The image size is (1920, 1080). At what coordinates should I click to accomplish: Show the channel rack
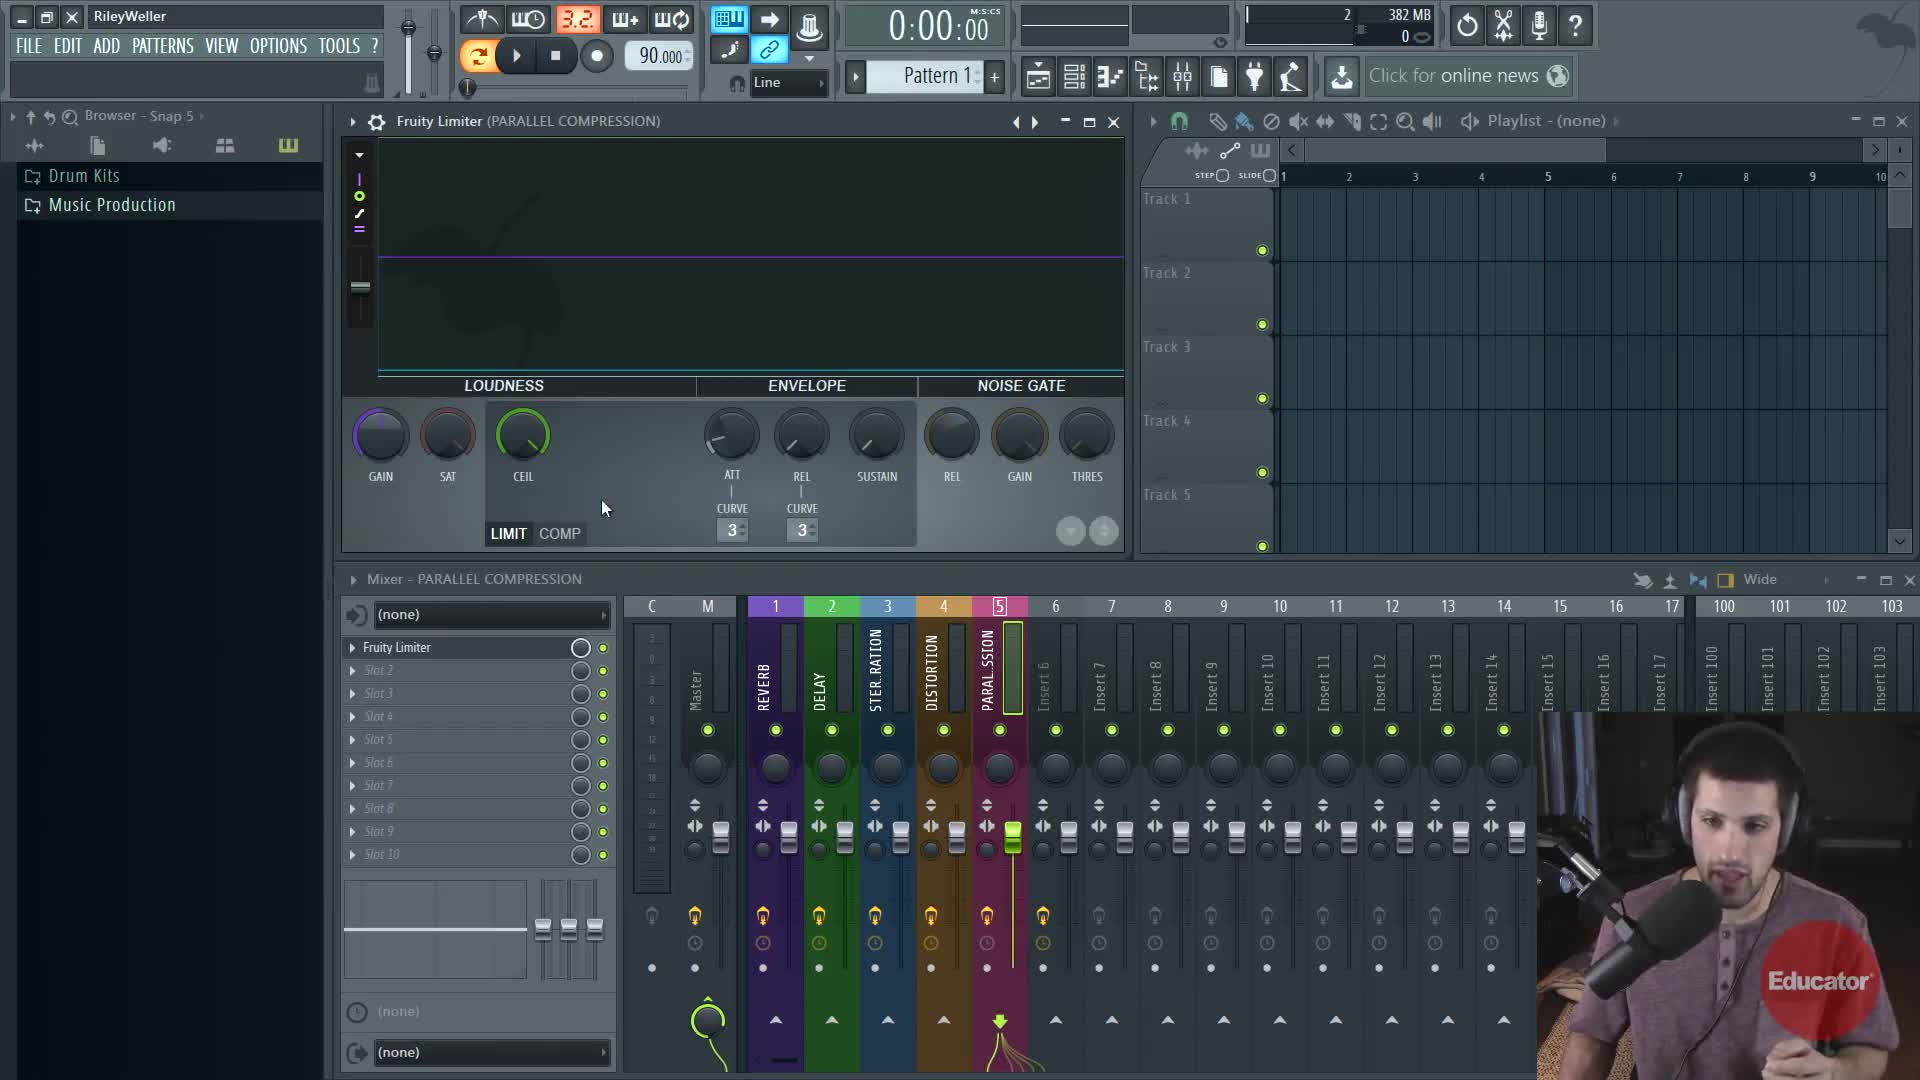click(1074, 76)
